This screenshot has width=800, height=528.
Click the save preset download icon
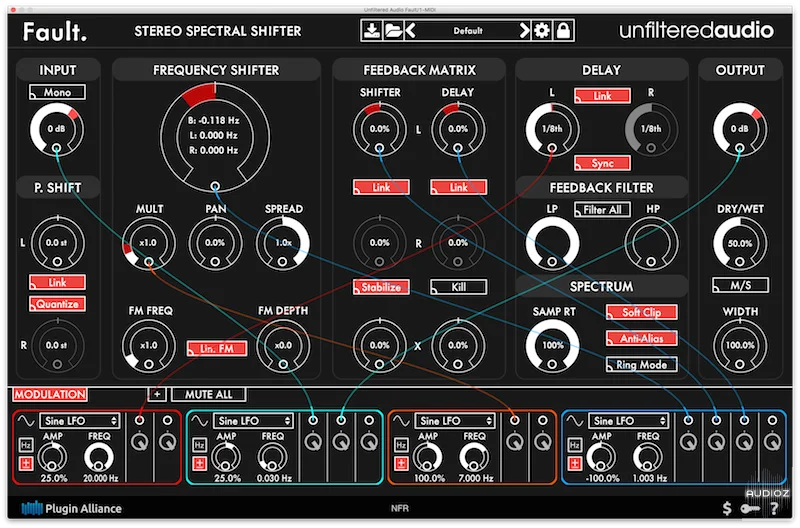pyautogui.click(x=371, y=31)
